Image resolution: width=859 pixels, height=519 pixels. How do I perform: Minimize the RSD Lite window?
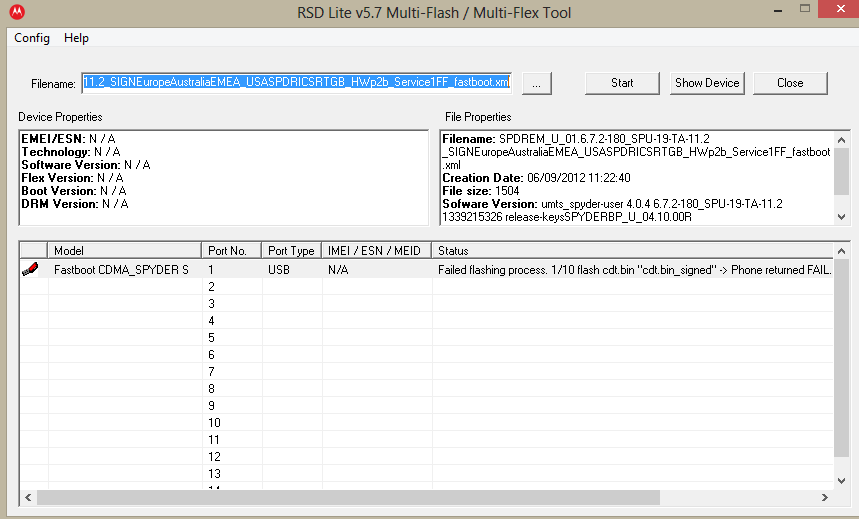(x=777, y=10)
